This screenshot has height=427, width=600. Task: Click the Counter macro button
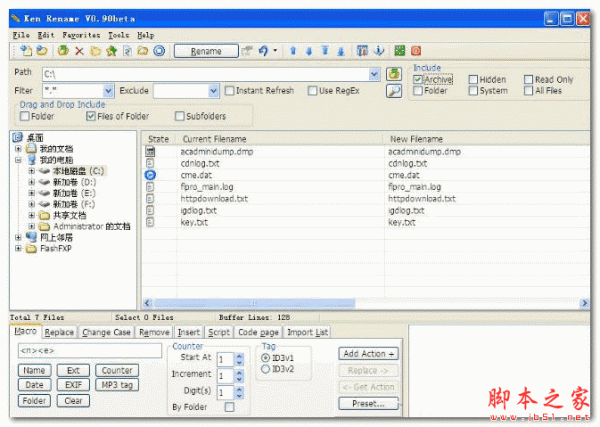point(117,370)
